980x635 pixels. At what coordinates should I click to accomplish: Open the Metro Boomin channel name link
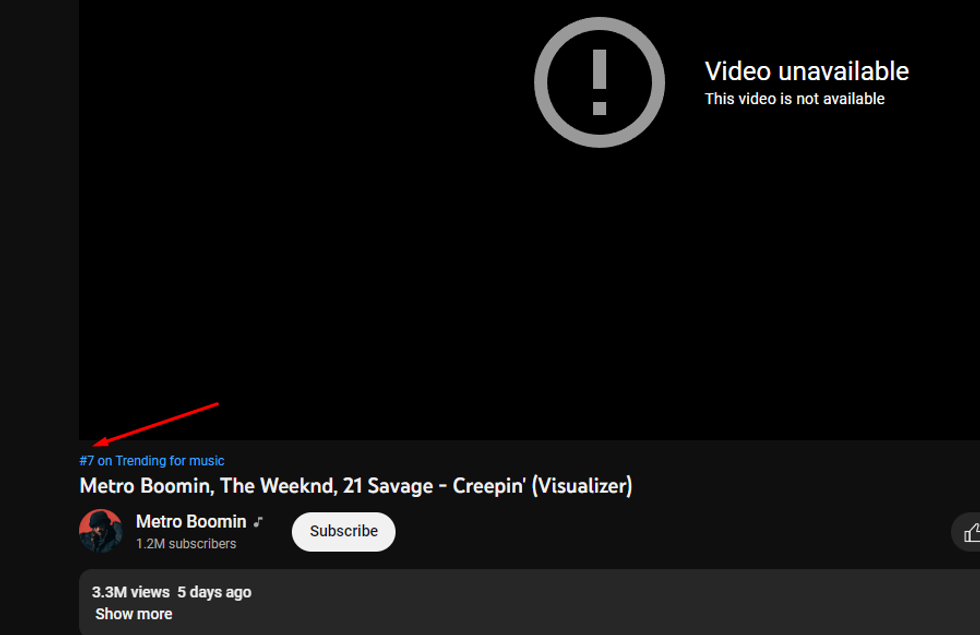click(191, 521)
